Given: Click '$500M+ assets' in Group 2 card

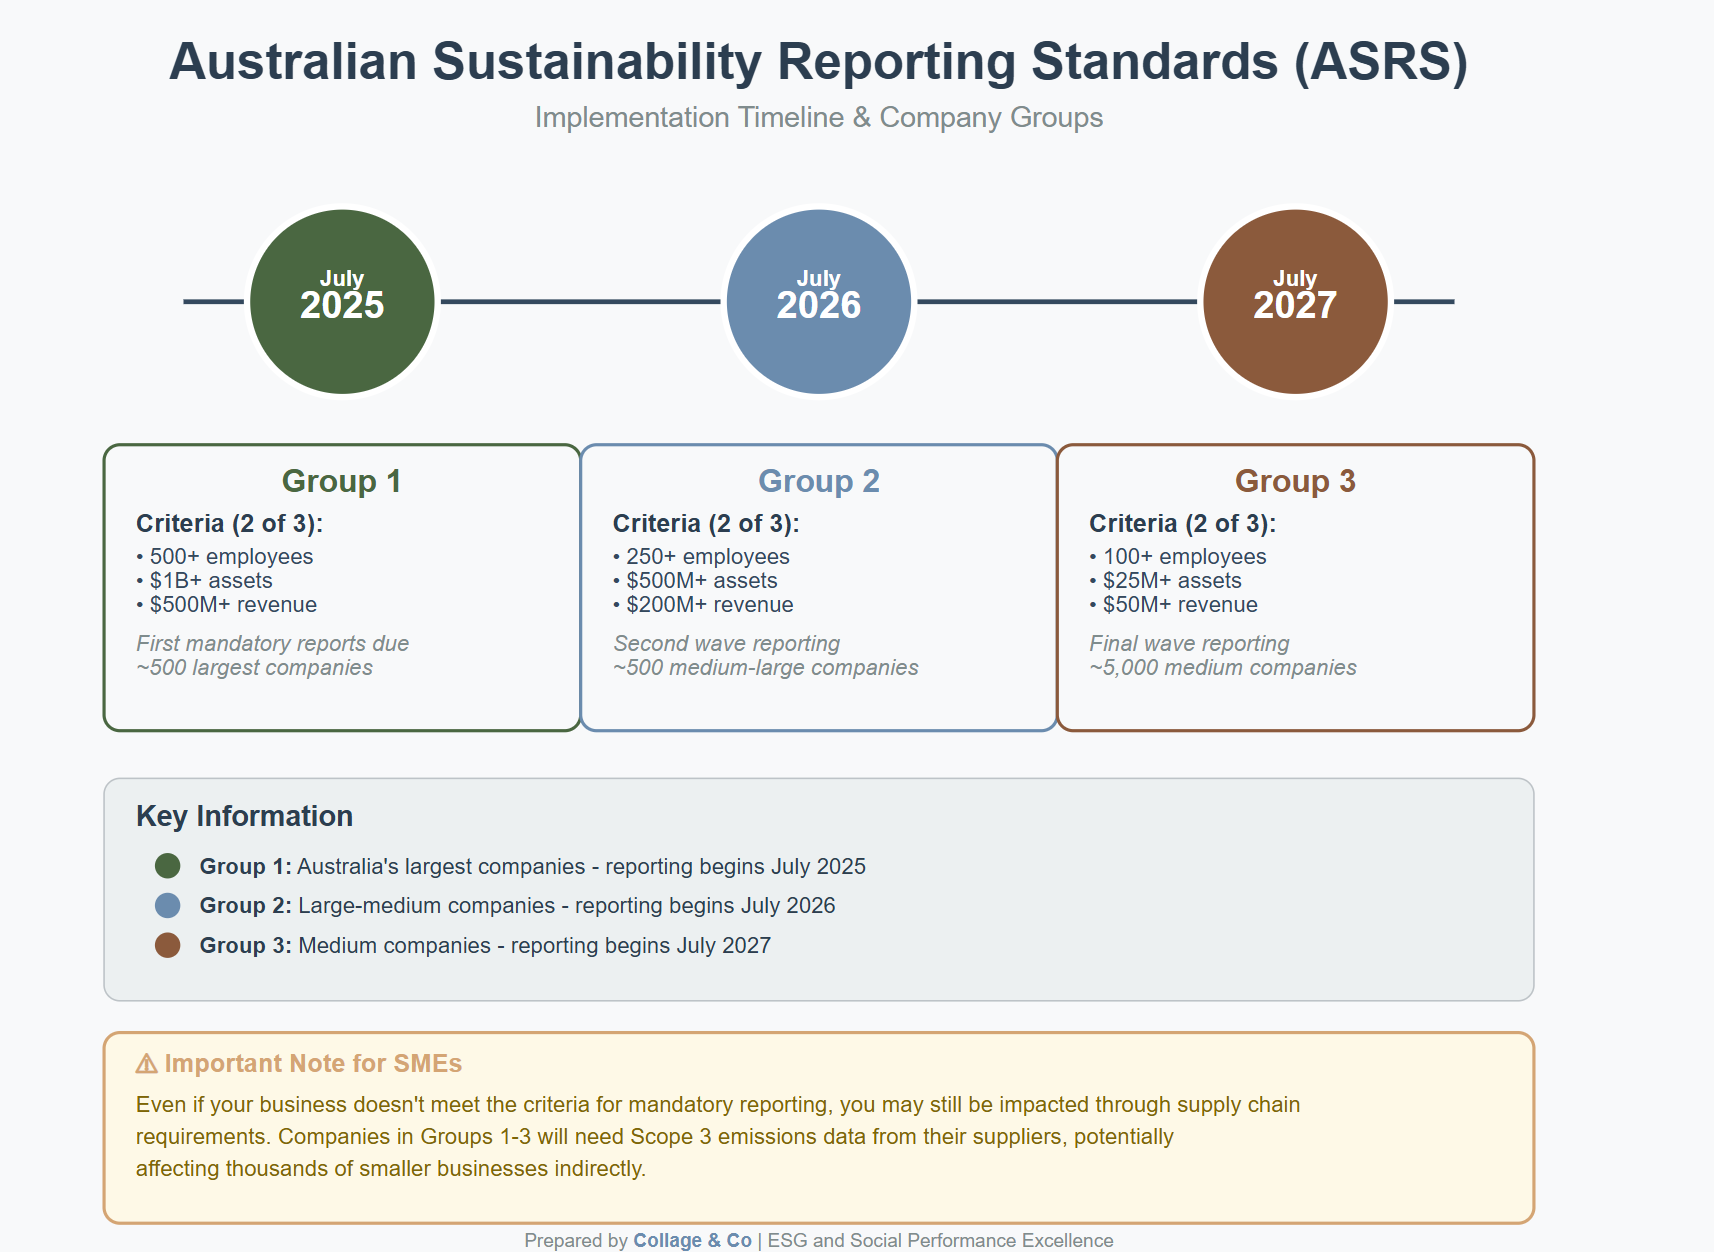Looking at the screenshot, I should [x=702, y=580].
